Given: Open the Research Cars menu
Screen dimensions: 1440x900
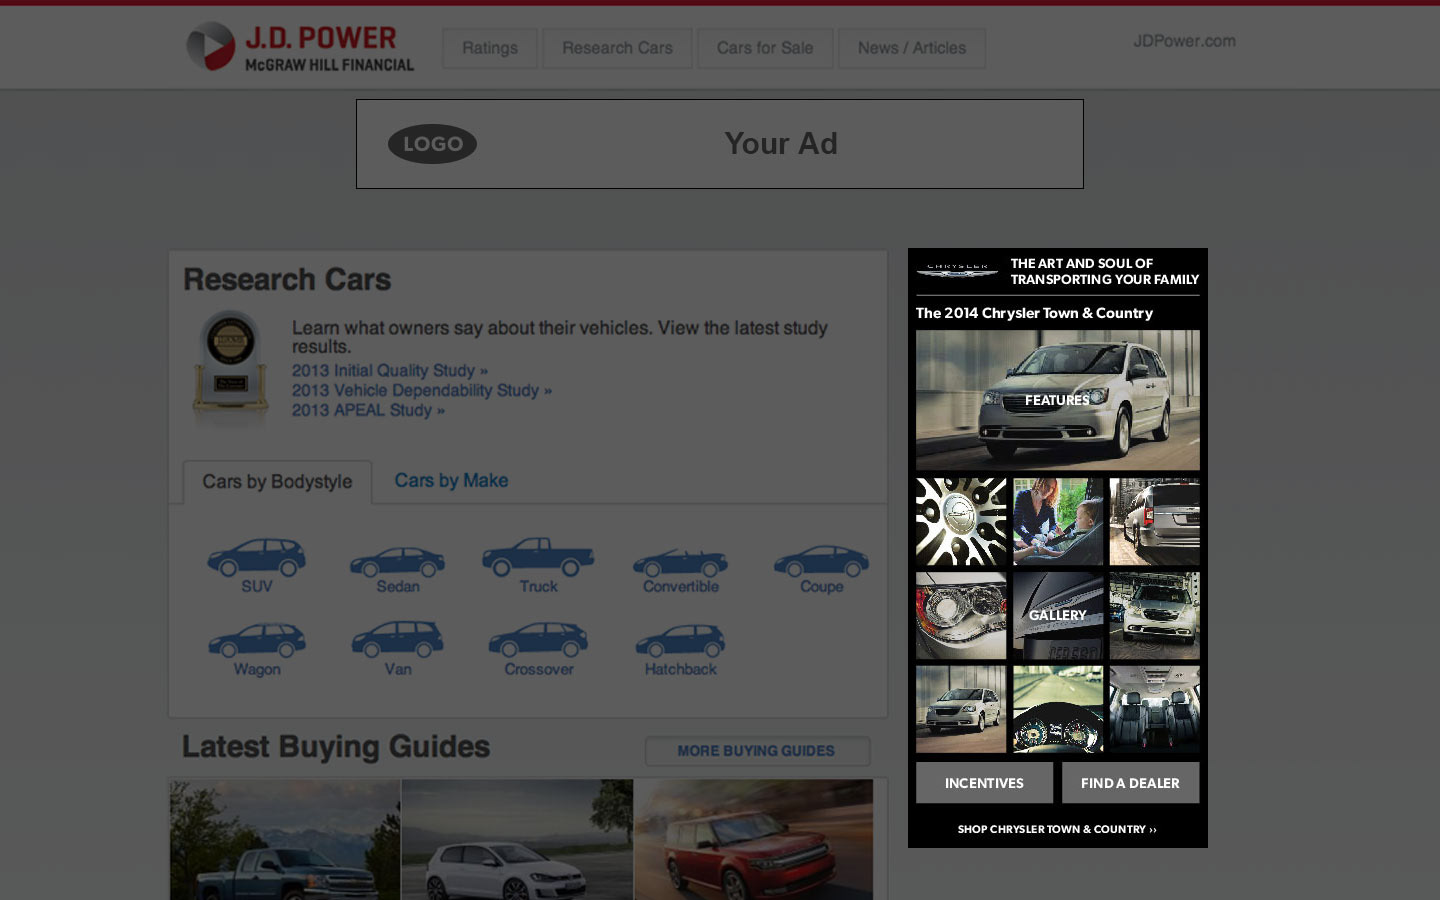Looking at the screenshot, I should [617, 48].
